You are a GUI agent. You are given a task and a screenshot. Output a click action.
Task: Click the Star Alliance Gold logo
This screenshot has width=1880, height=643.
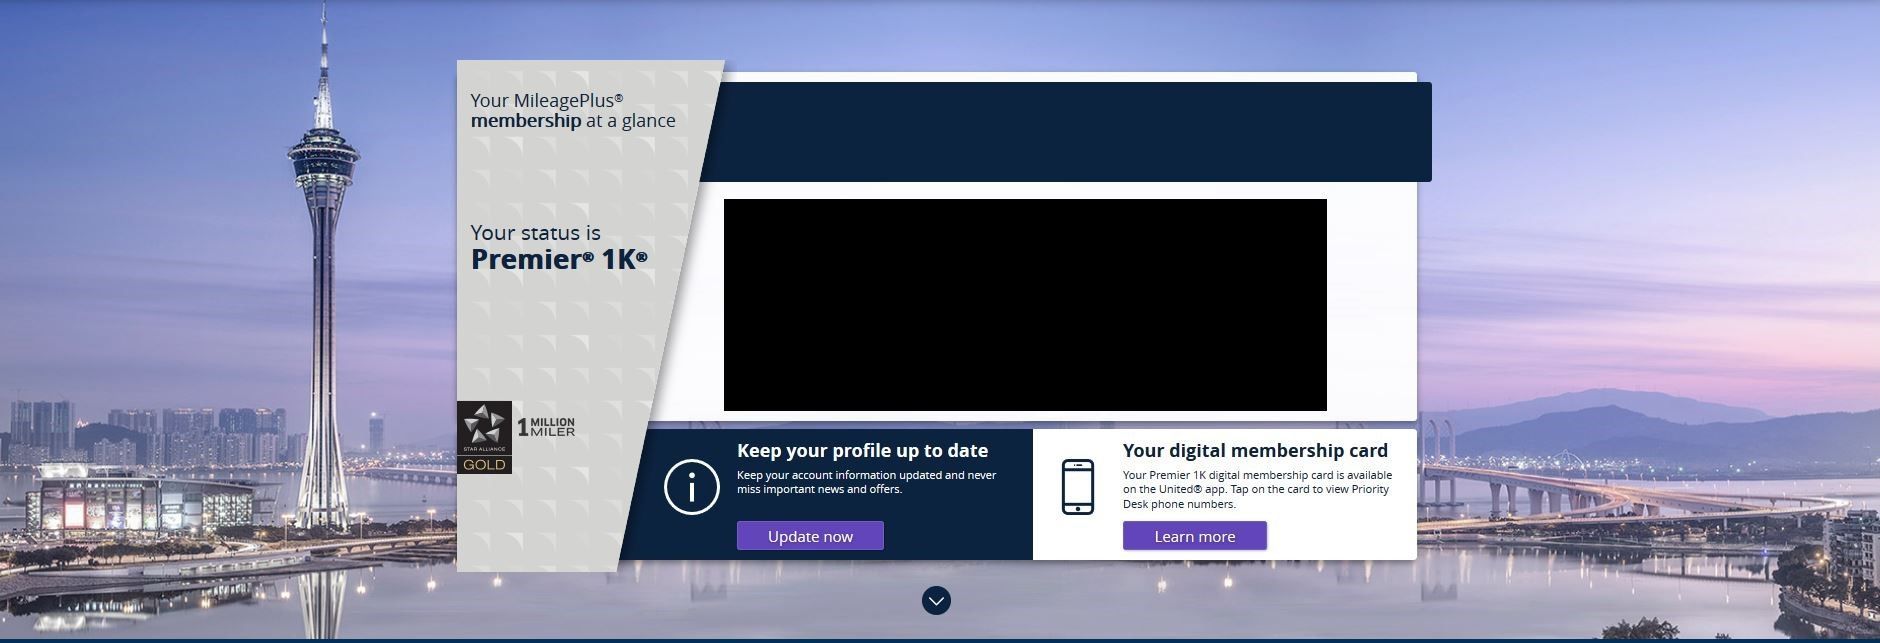484,437
